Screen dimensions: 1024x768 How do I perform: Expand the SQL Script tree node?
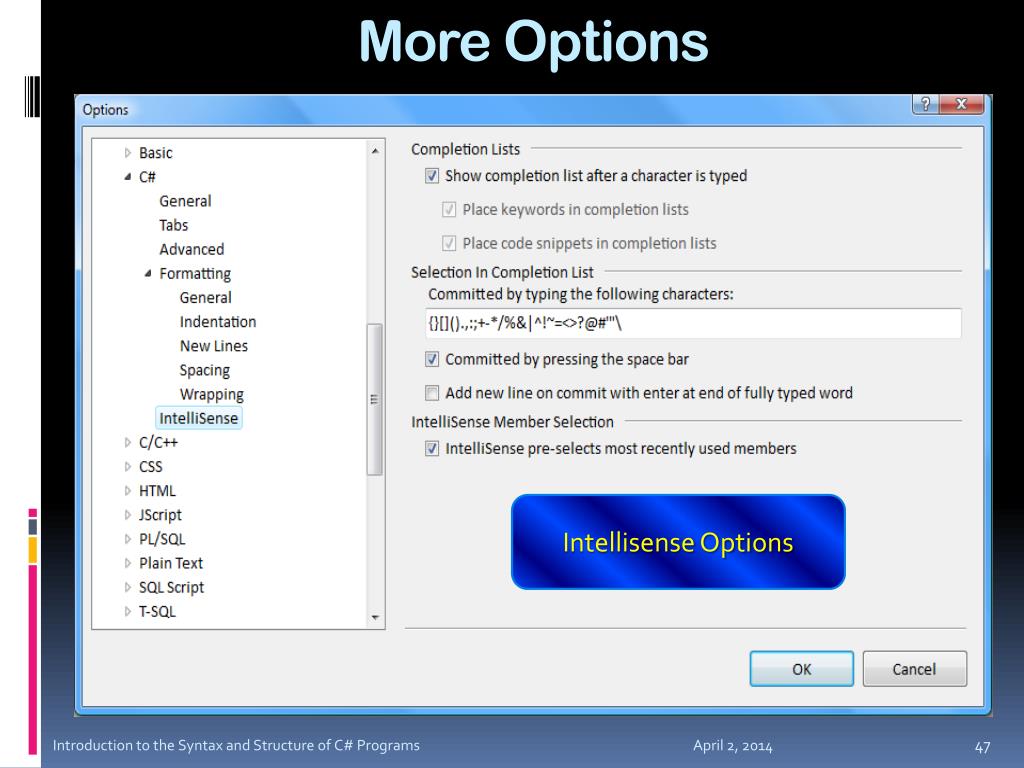[x=127, y=588]
